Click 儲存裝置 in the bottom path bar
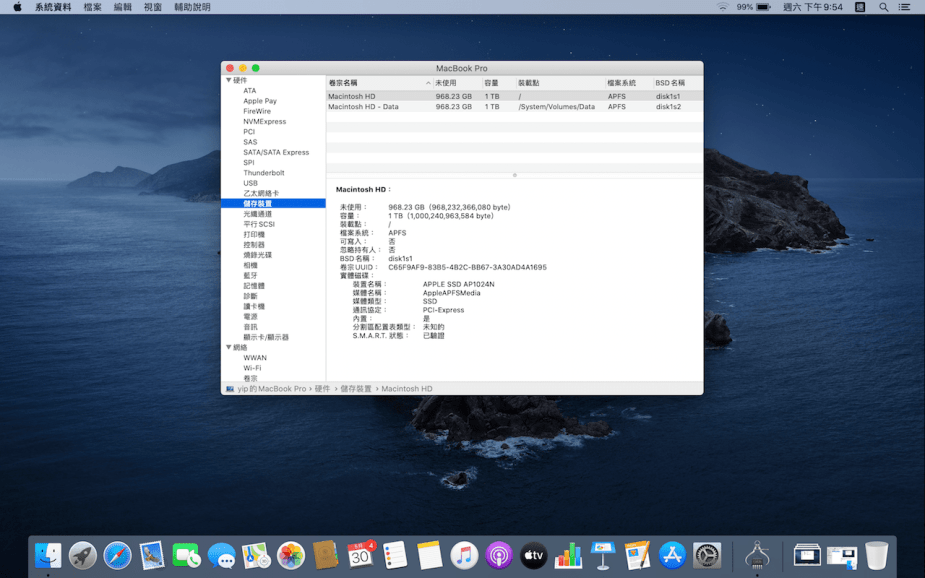Screen dimensions: 925x578 tap(355, 389)
